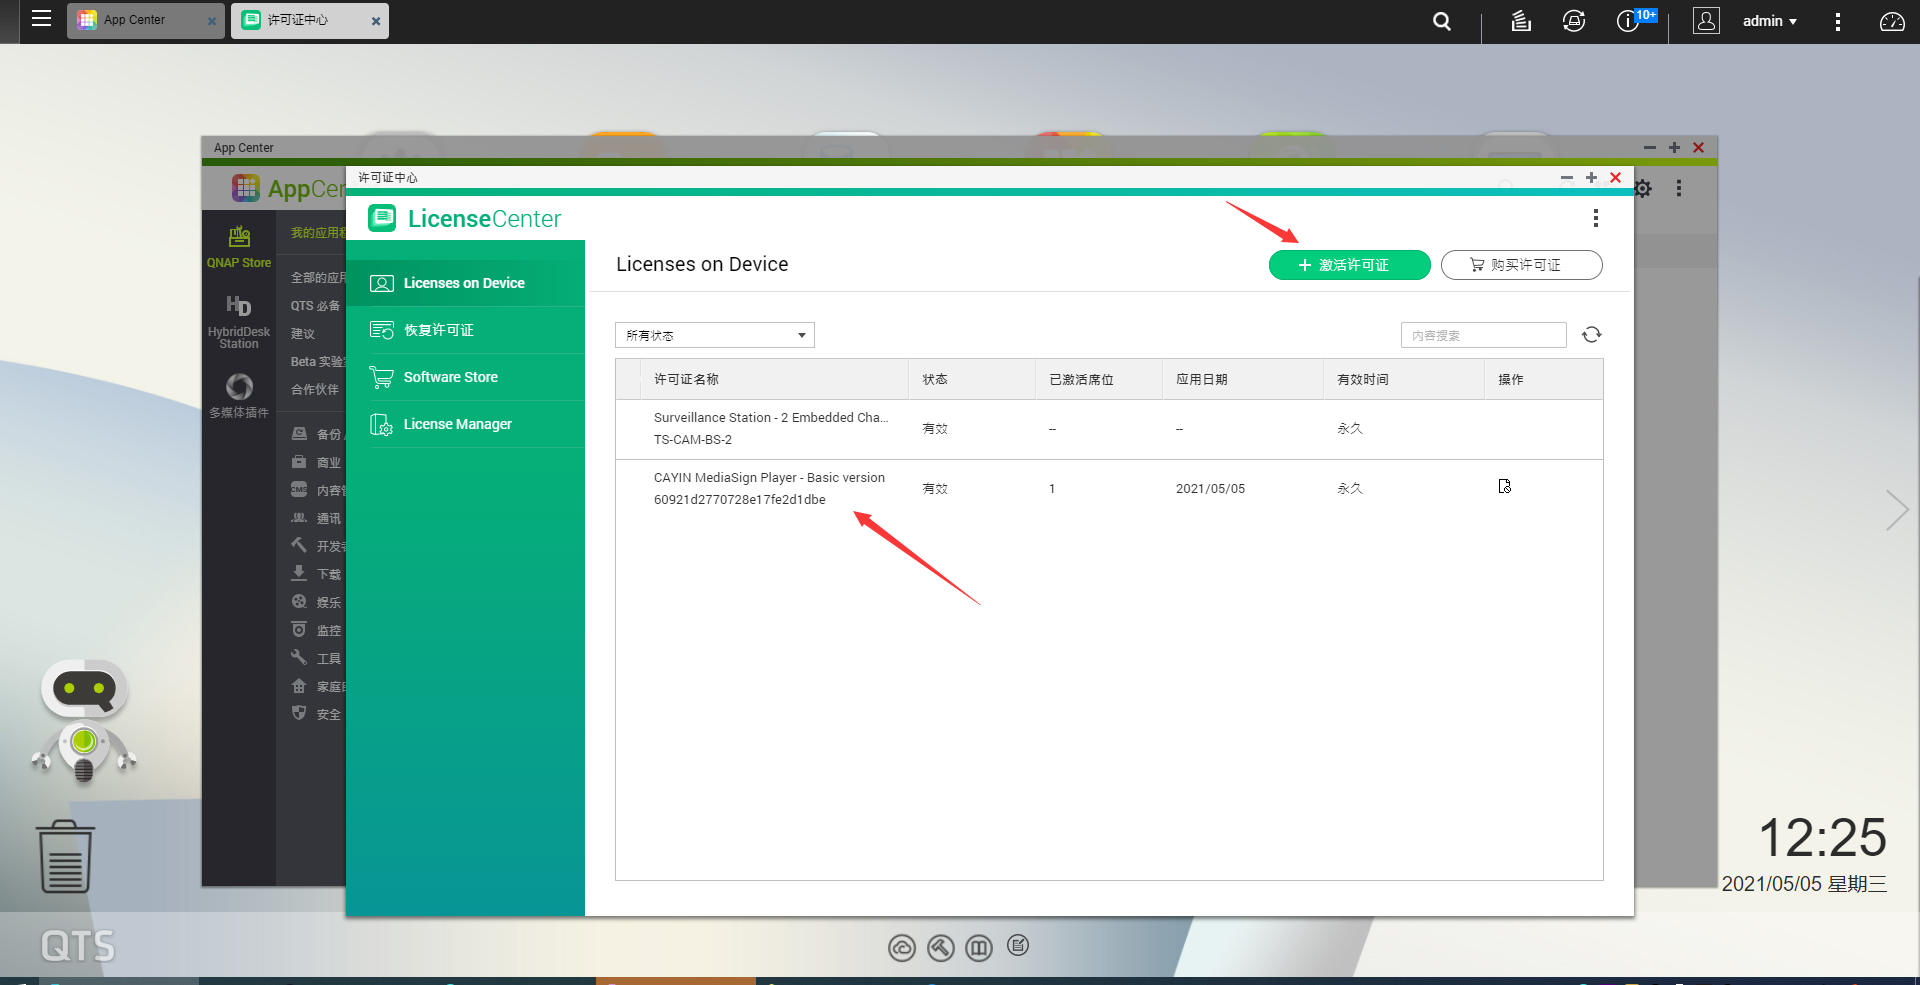Open the Recycle Bin on desktop
Screen dimensions: 1920x985
[x=66, y=858]
